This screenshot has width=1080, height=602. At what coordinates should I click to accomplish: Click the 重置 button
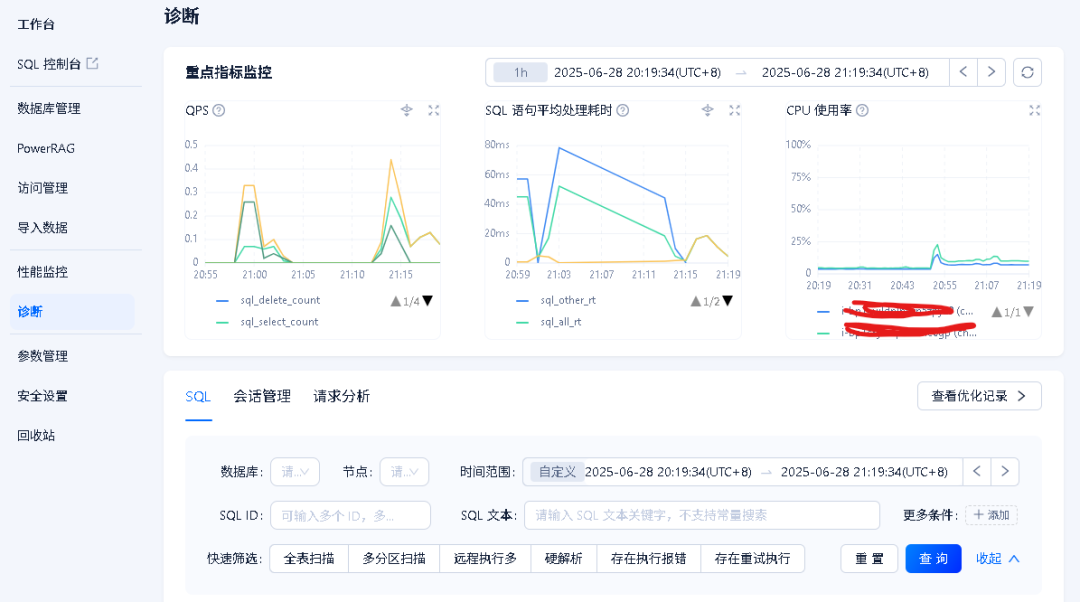pyautogui.click(x=869, y=559)
